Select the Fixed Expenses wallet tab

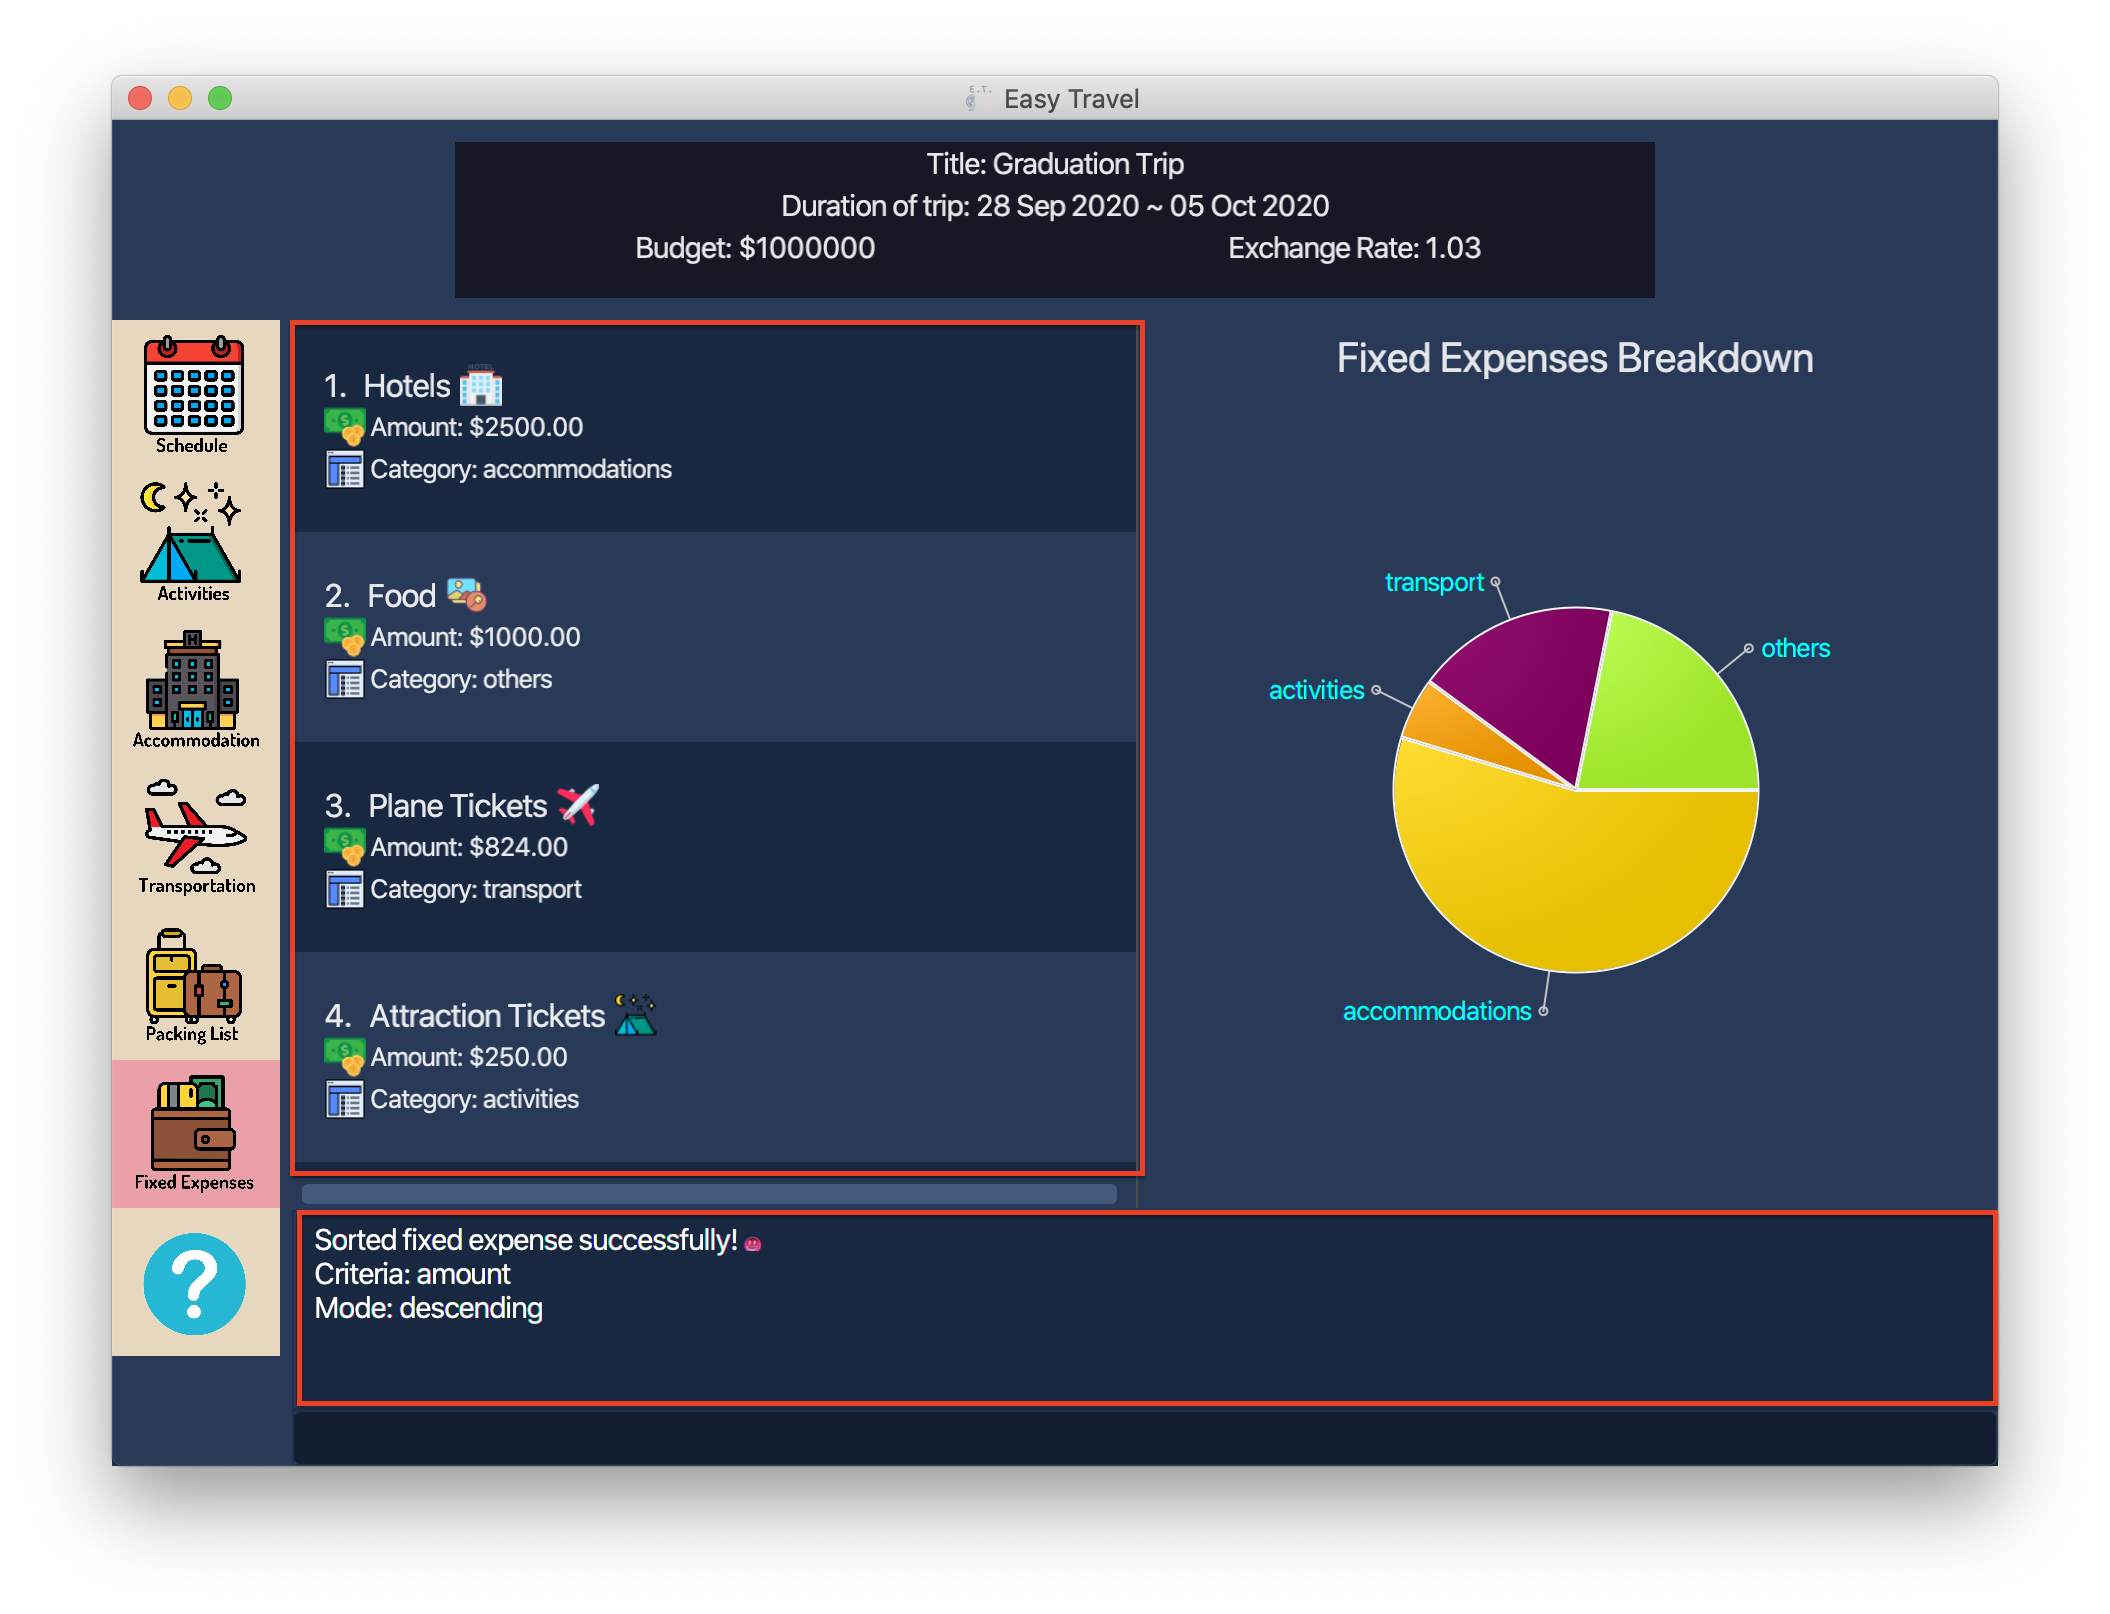(194, 1134)
